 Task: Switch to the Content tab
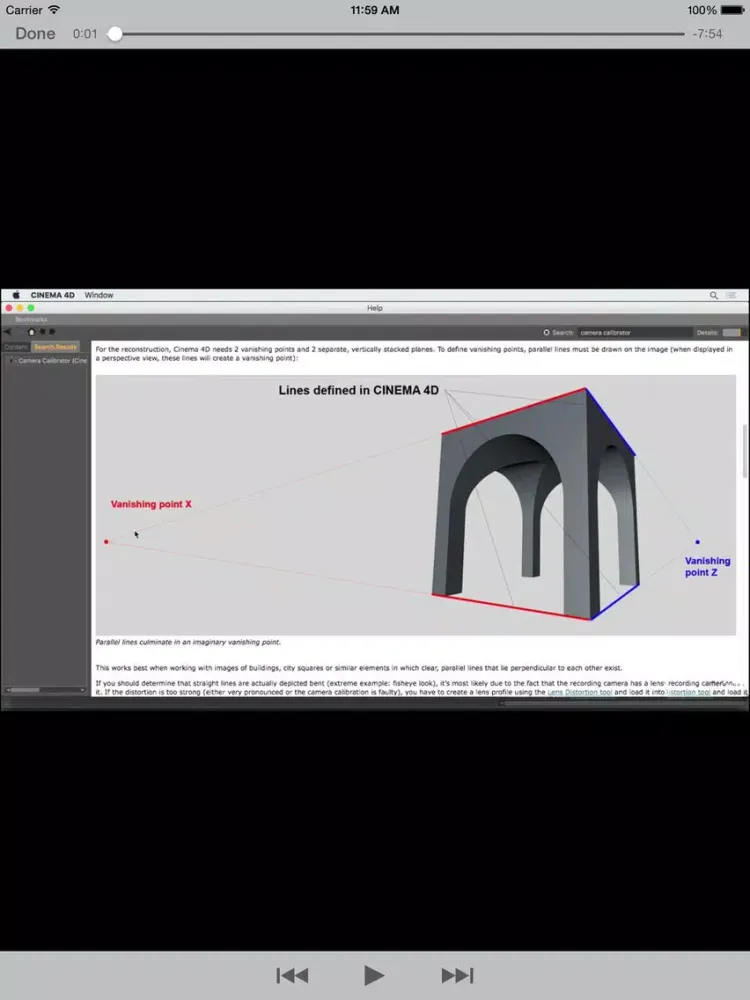[15, 347]
